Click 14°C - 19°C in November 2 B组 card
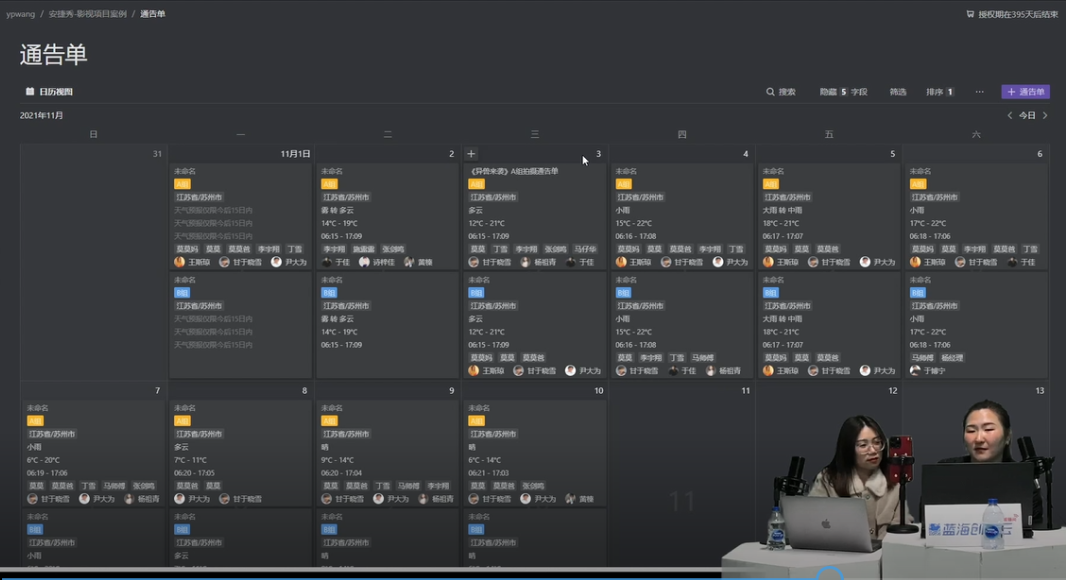The height and width of the screenshot is (580, 1066). pos(339,332)
